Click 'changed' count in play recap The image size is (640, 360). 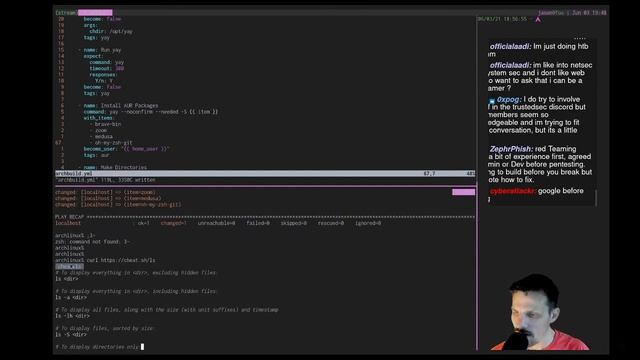pyautogui.click(x=173, y=223)
